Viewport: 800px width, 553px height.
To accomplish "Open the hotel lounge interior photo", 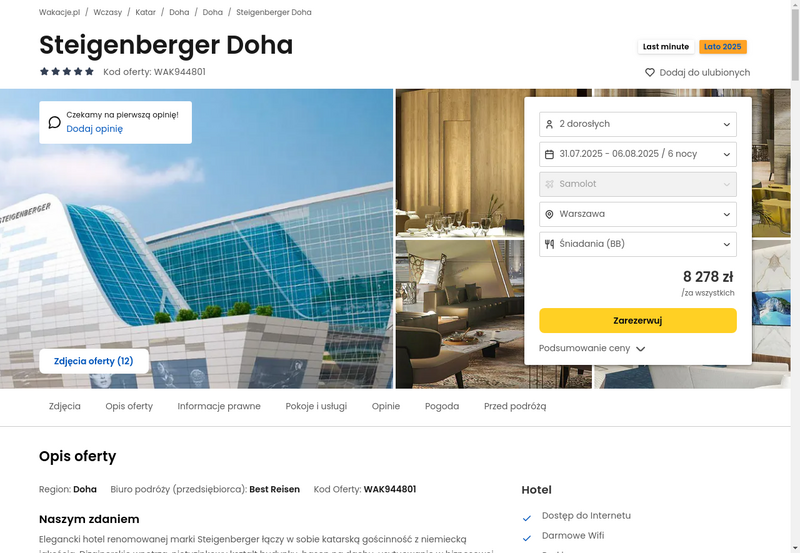I will pos(460,314).
